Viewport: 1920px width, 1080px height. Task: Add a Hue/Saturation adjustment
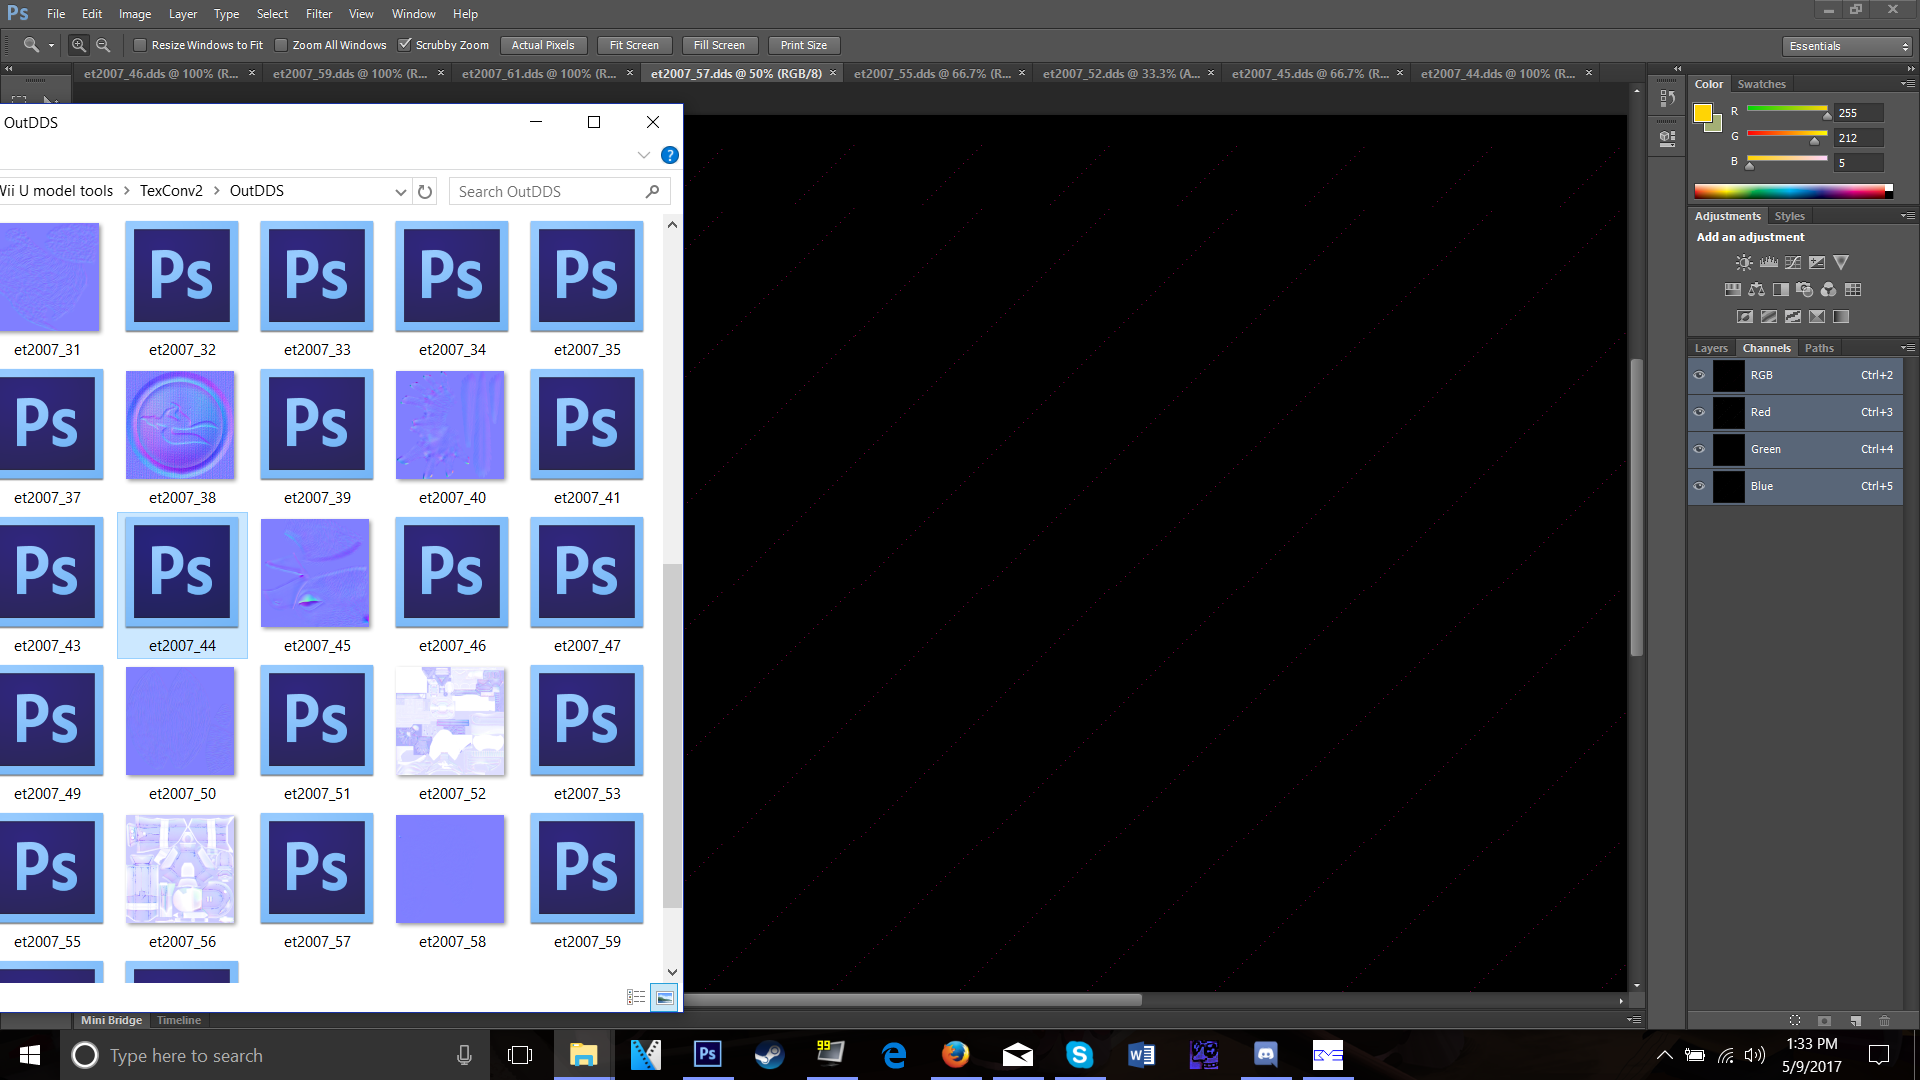point(1733,290)
